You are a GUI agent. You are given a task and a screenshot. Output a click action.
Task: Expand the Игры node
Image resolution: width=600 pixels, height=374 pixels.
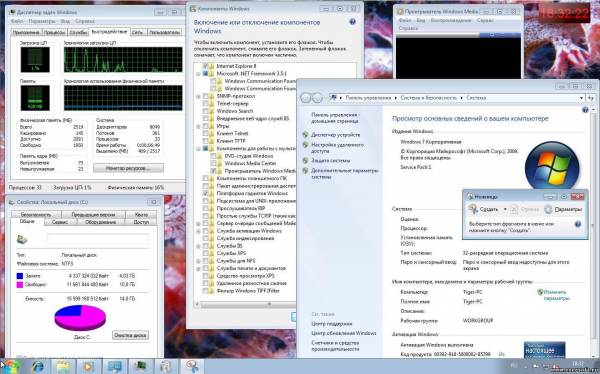(199, 126)
